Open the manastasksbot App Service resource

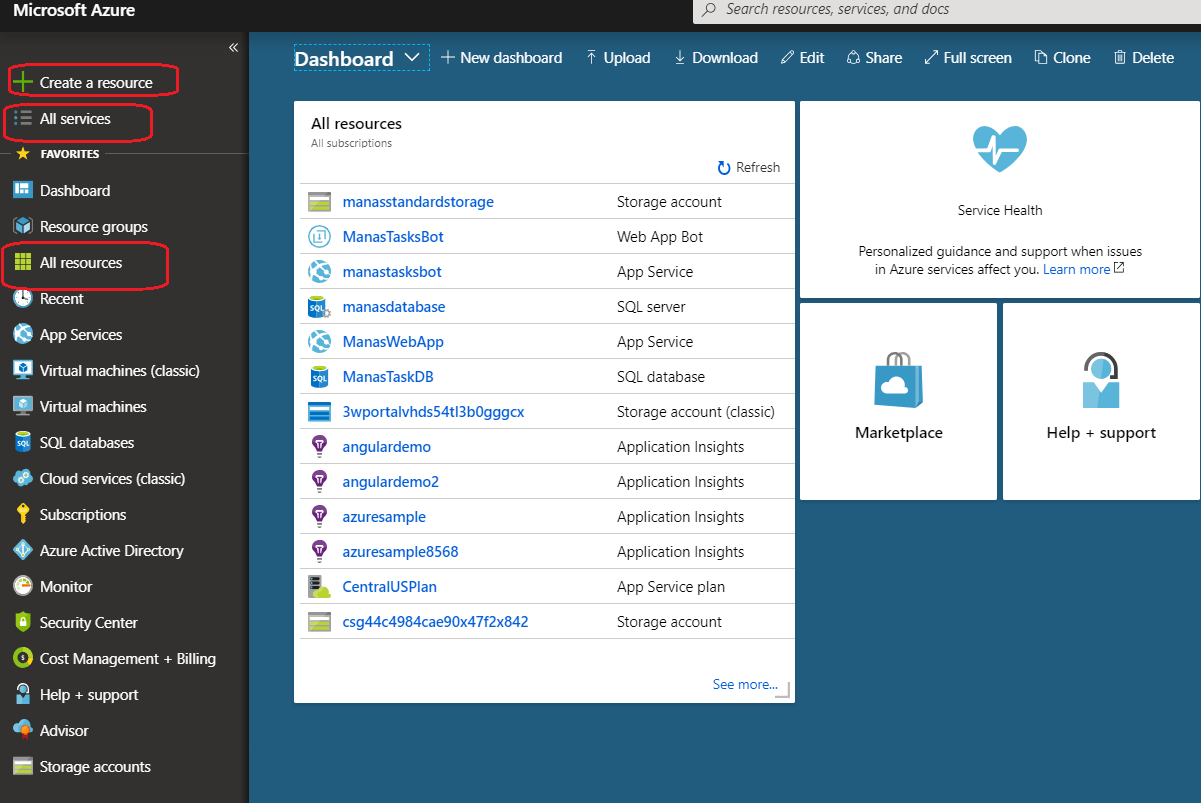[392, 272]
